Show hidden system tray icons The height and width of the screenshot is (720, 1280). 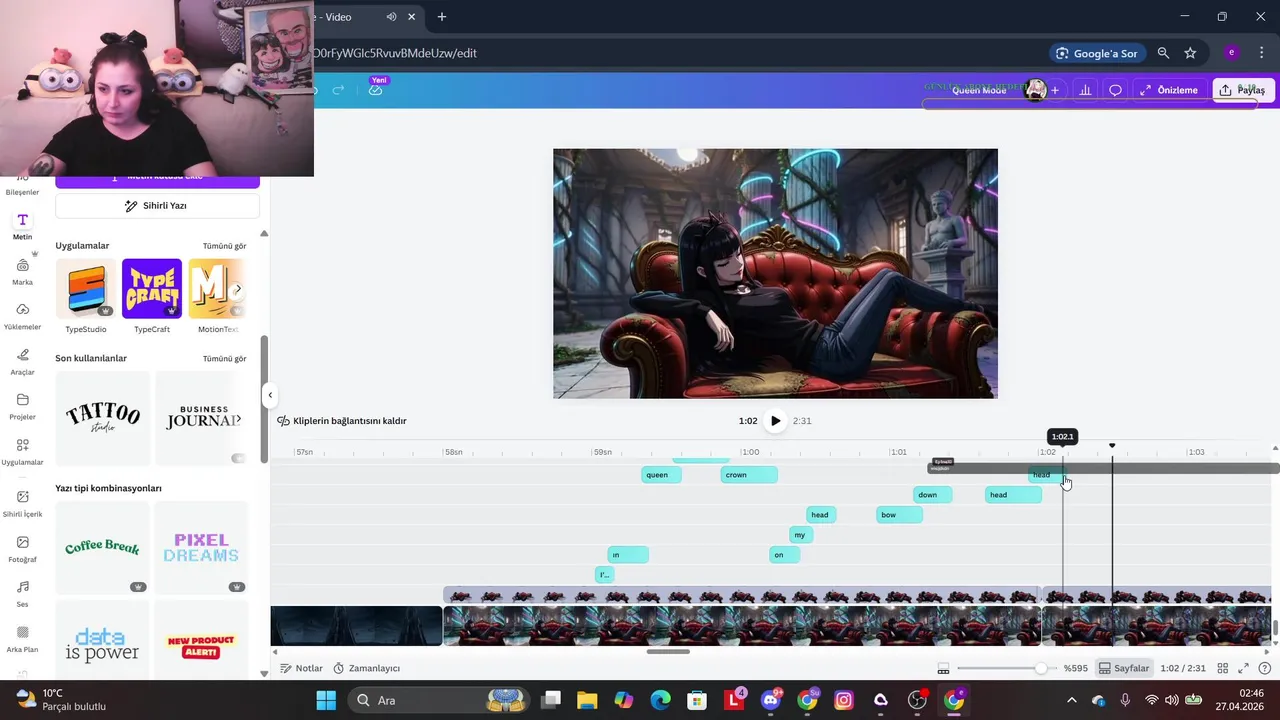1072,700
